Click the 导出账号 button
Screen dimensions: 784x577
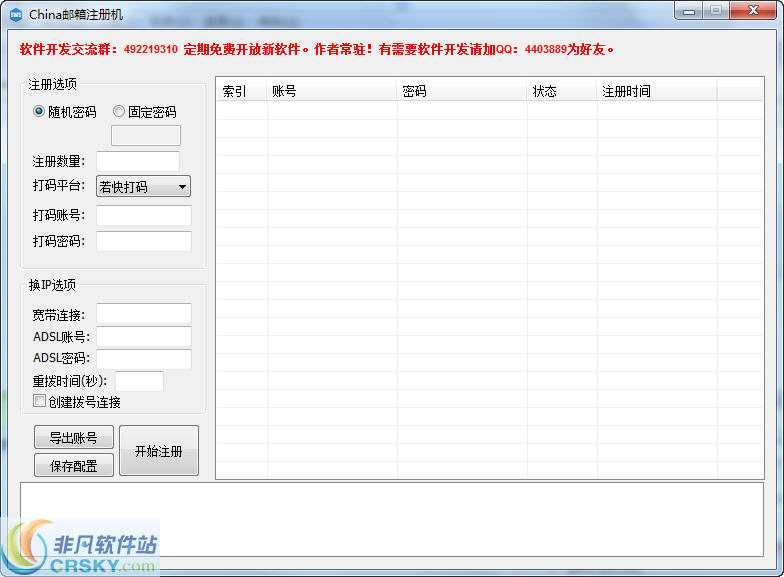tap(74, 438)
